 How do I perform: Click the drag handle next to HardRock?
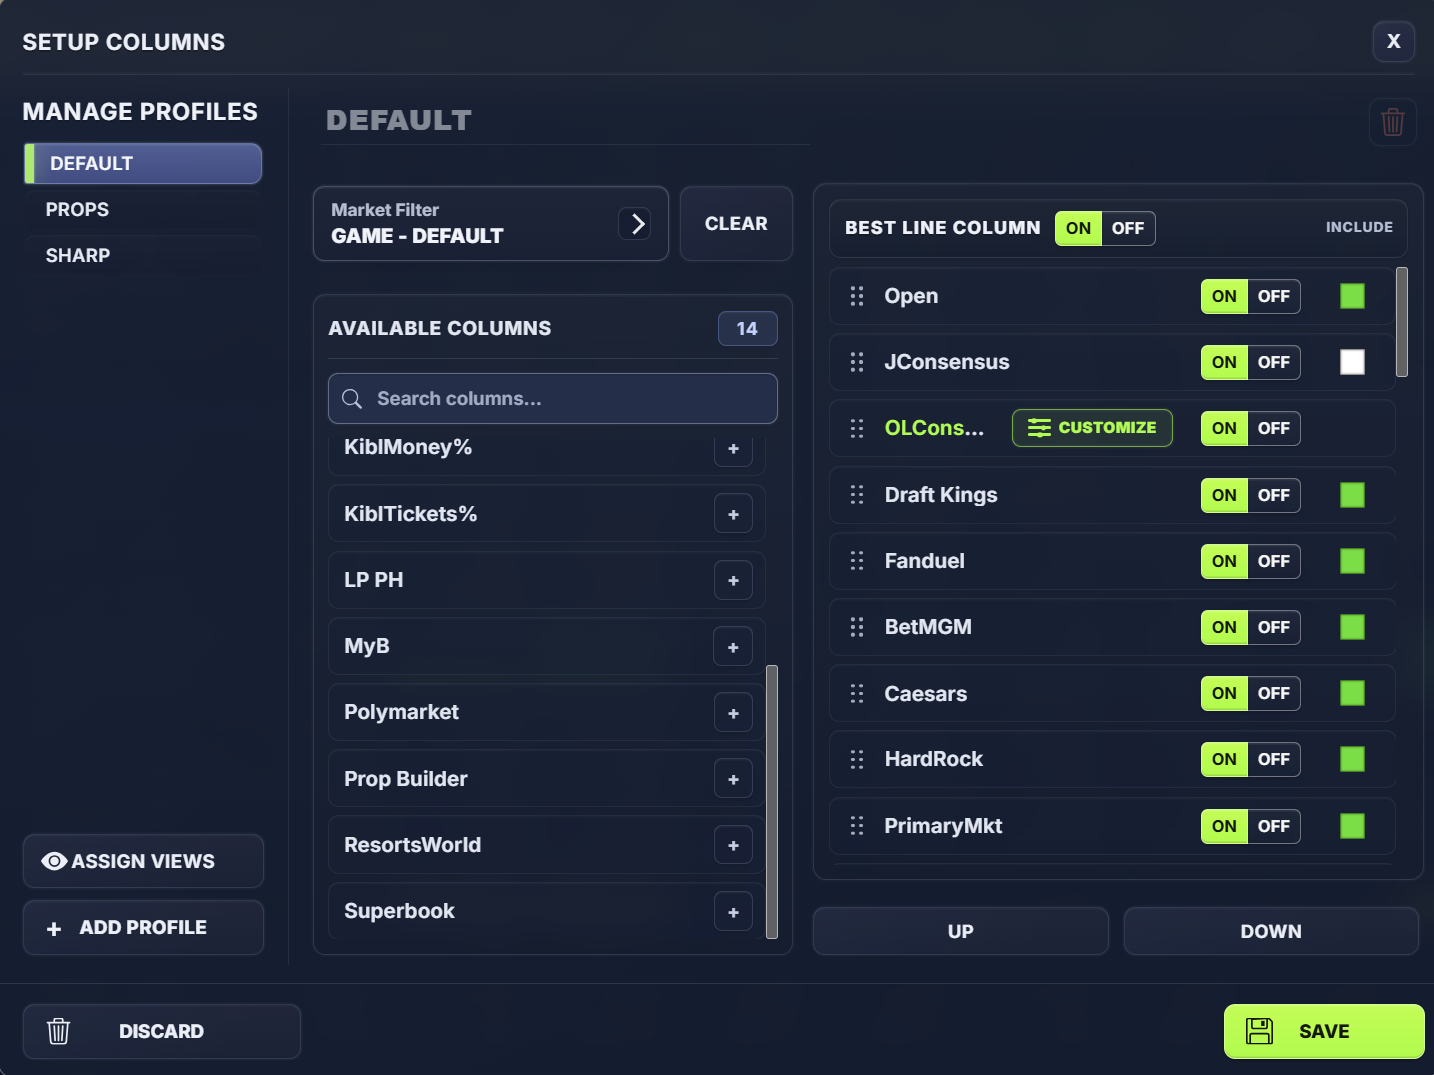tap(857, 759)
